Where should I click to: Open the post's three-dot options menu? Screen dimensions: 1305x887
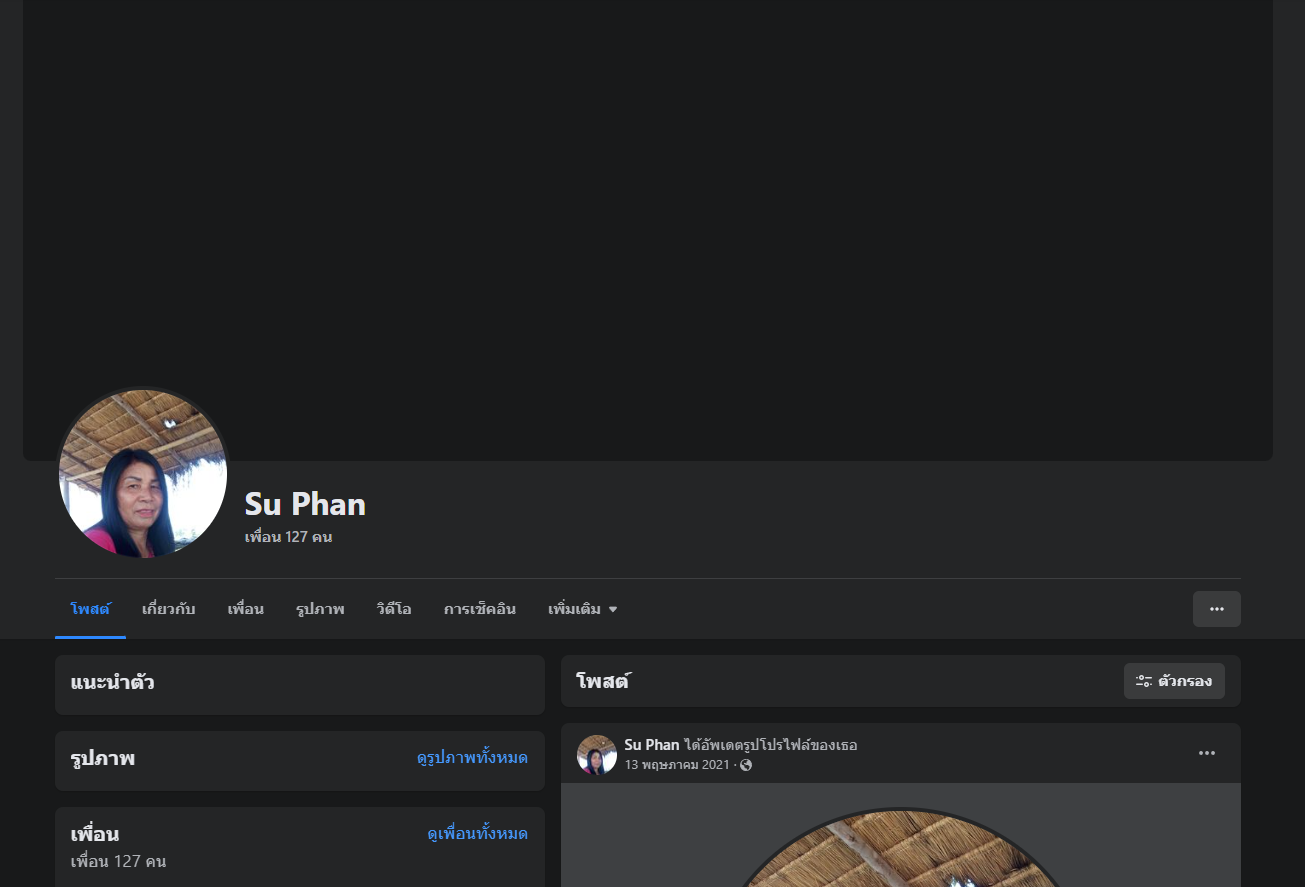pos(1207,753)
